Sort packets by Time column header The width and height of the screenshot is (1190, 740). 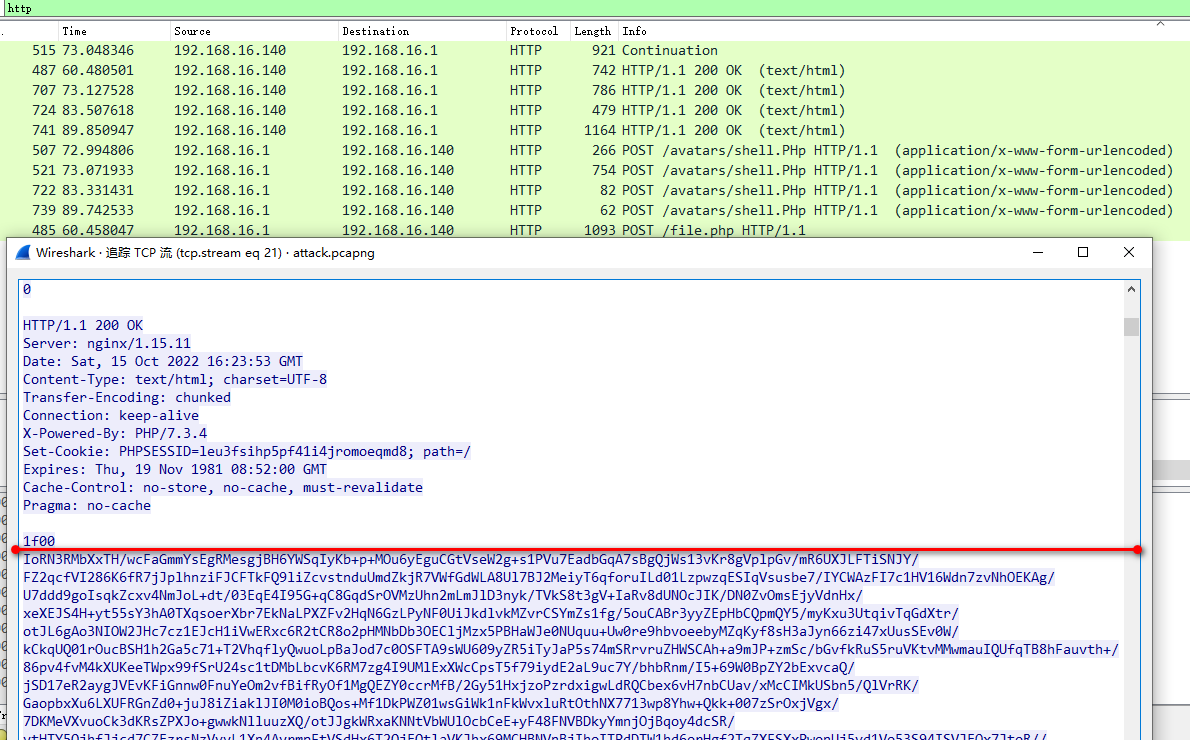point(115,31)
